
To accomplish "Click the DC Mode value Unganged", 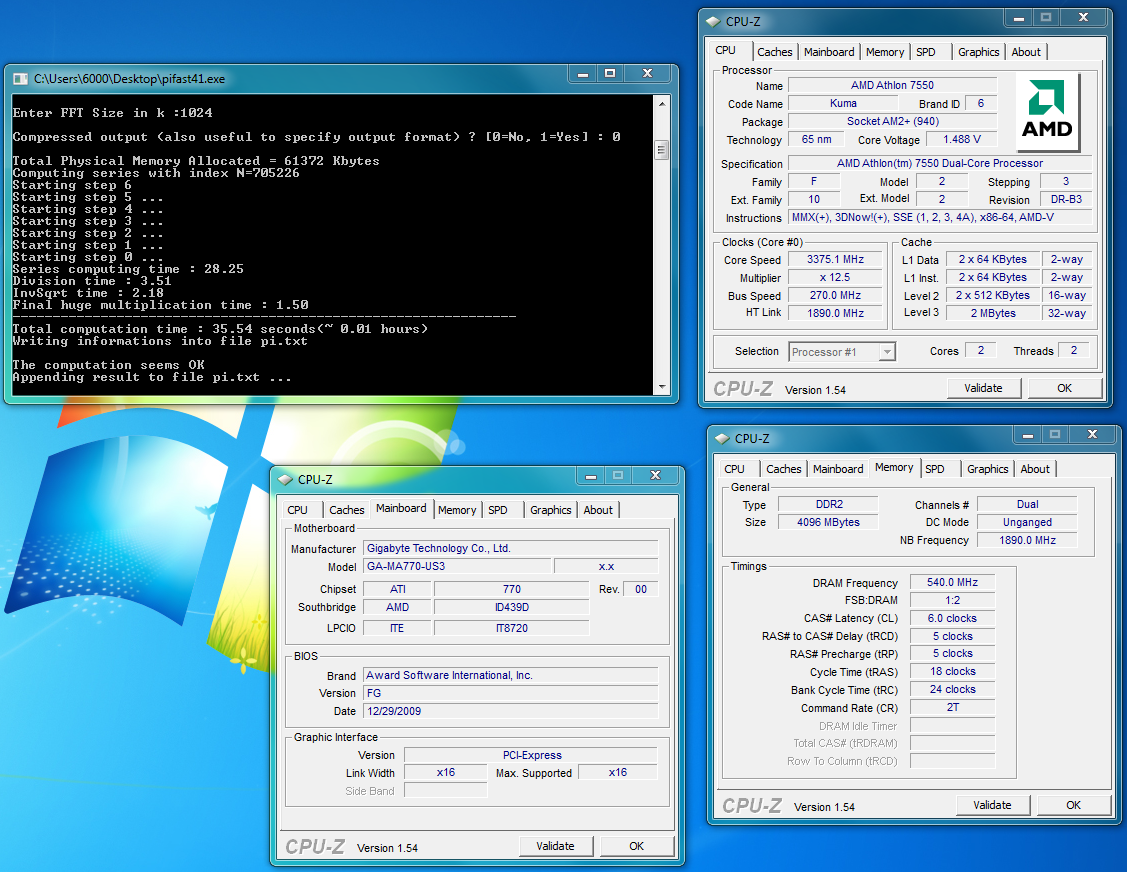I will click(1027, 523).
